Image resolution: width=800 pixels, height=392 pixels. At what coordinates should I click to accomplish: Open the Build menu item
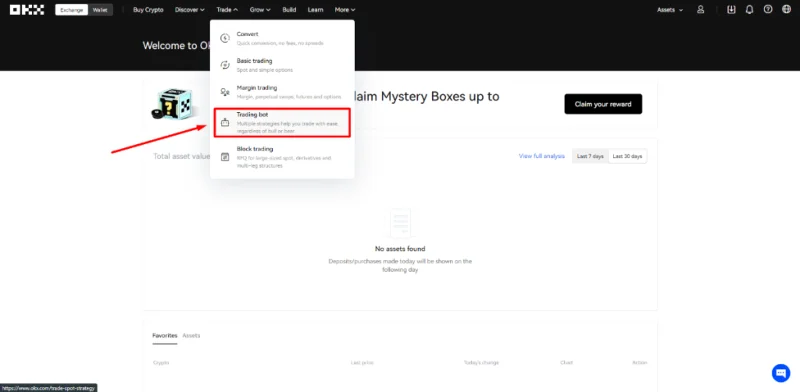coord(289,10)
